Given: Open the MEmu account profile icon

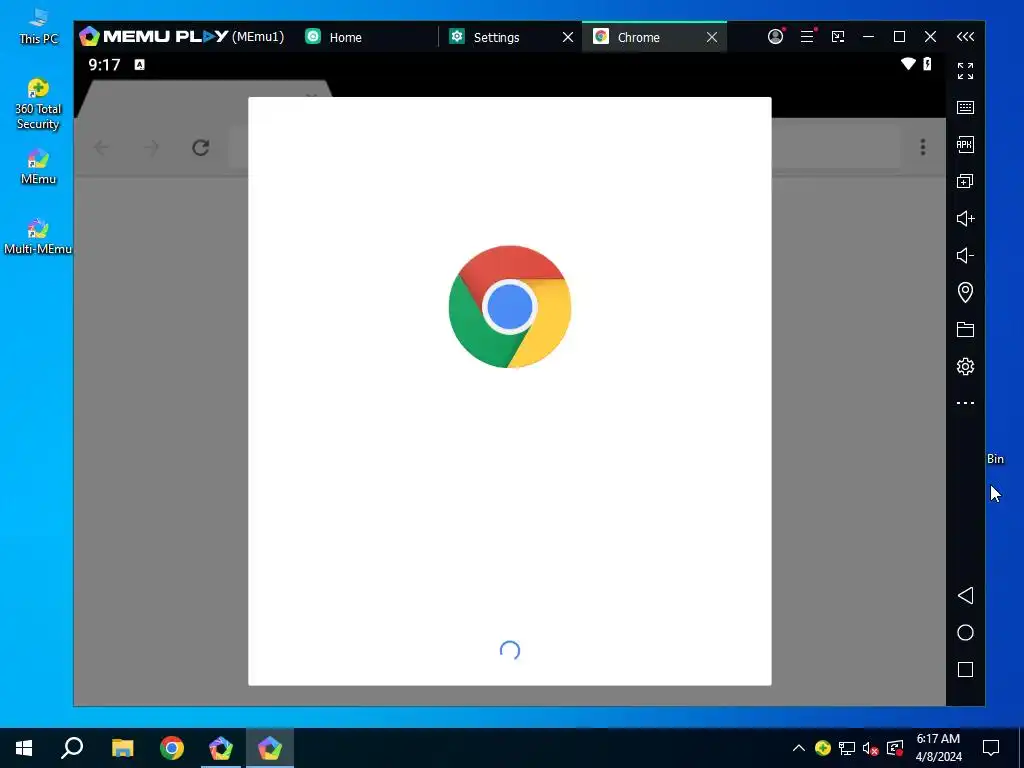Looking at the screenshot, I should pyautogui.click(x=775, y=37).
